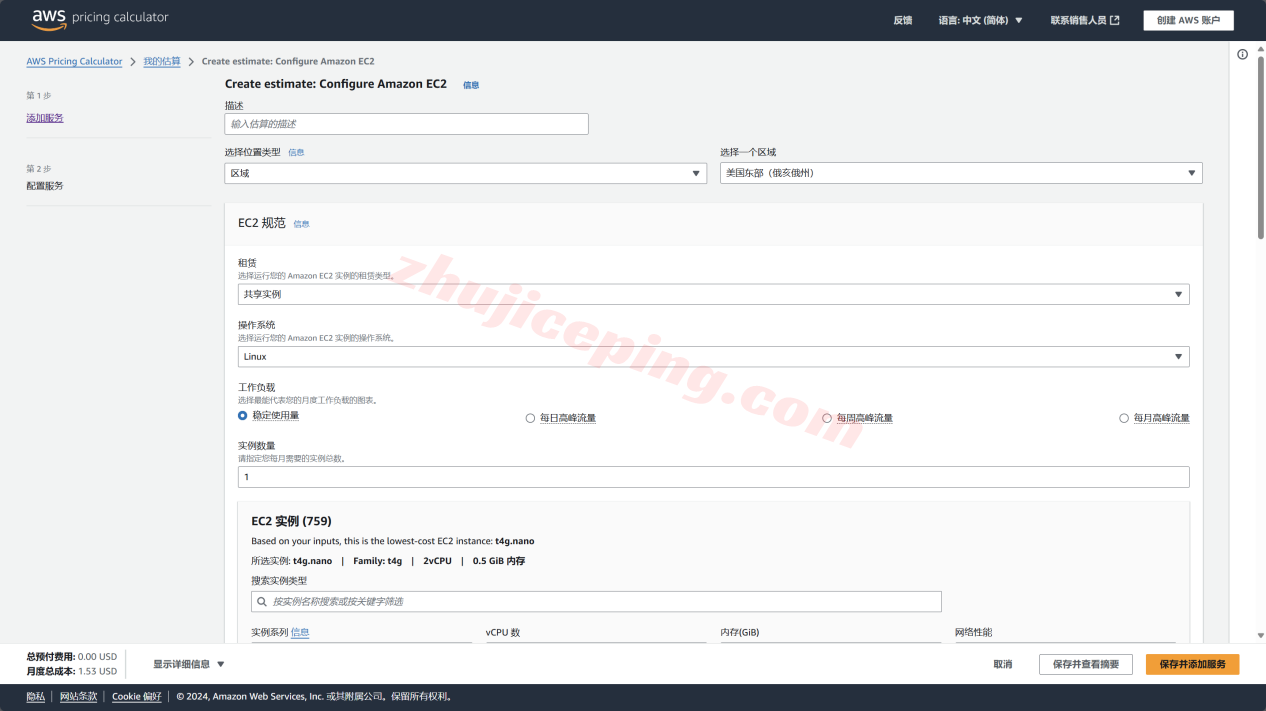Click the 2vCPU text
This screenshot has width=1266, height=711.
point(437,561)
